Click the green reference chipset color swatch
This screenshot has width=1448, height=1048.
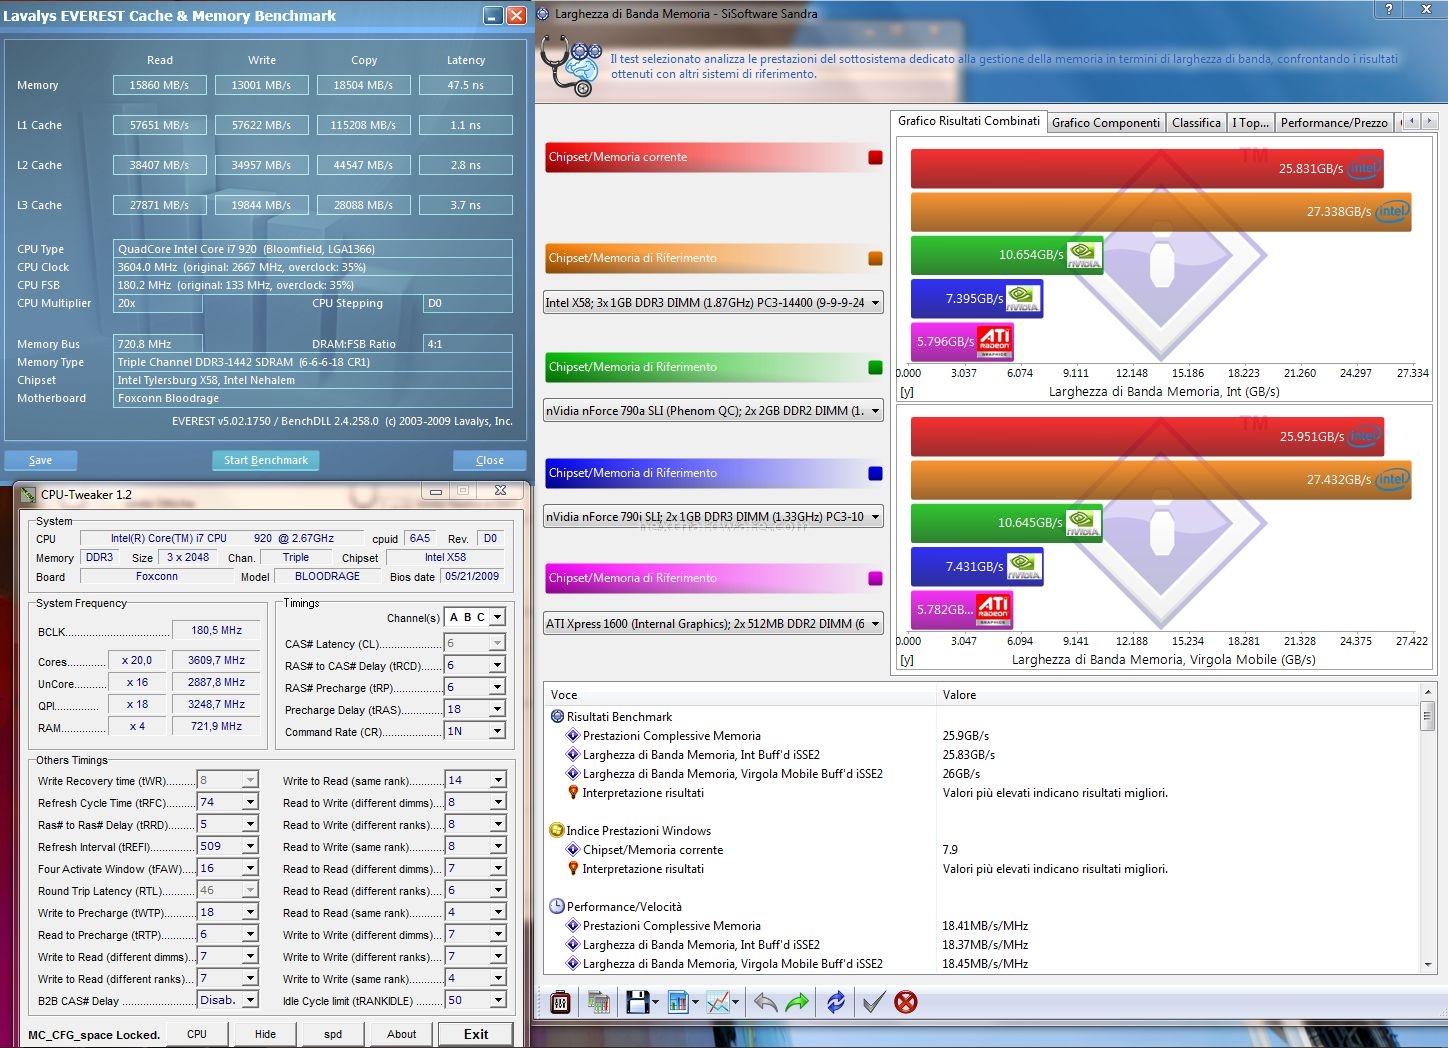click(x=875, y=367)
